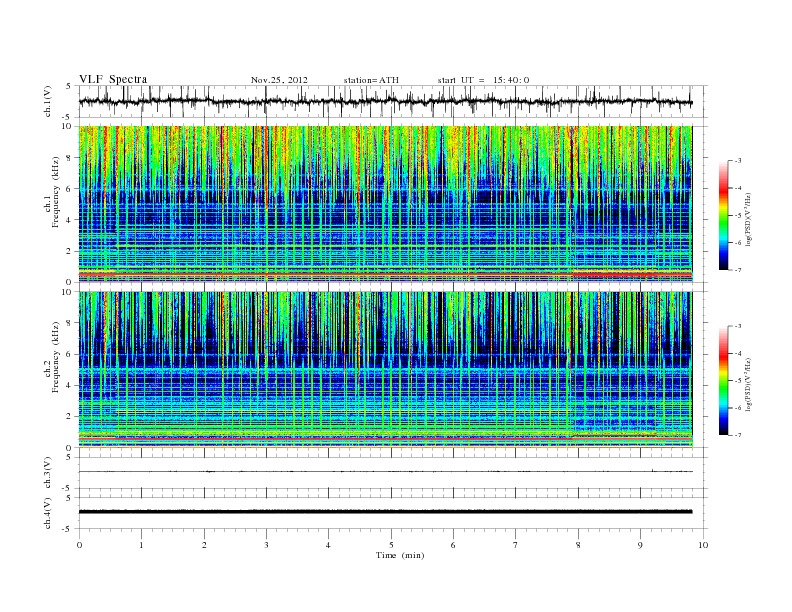The image size is (792, 612).
Task: Click the "8" tick on the time axis
Action: (578, 545)
